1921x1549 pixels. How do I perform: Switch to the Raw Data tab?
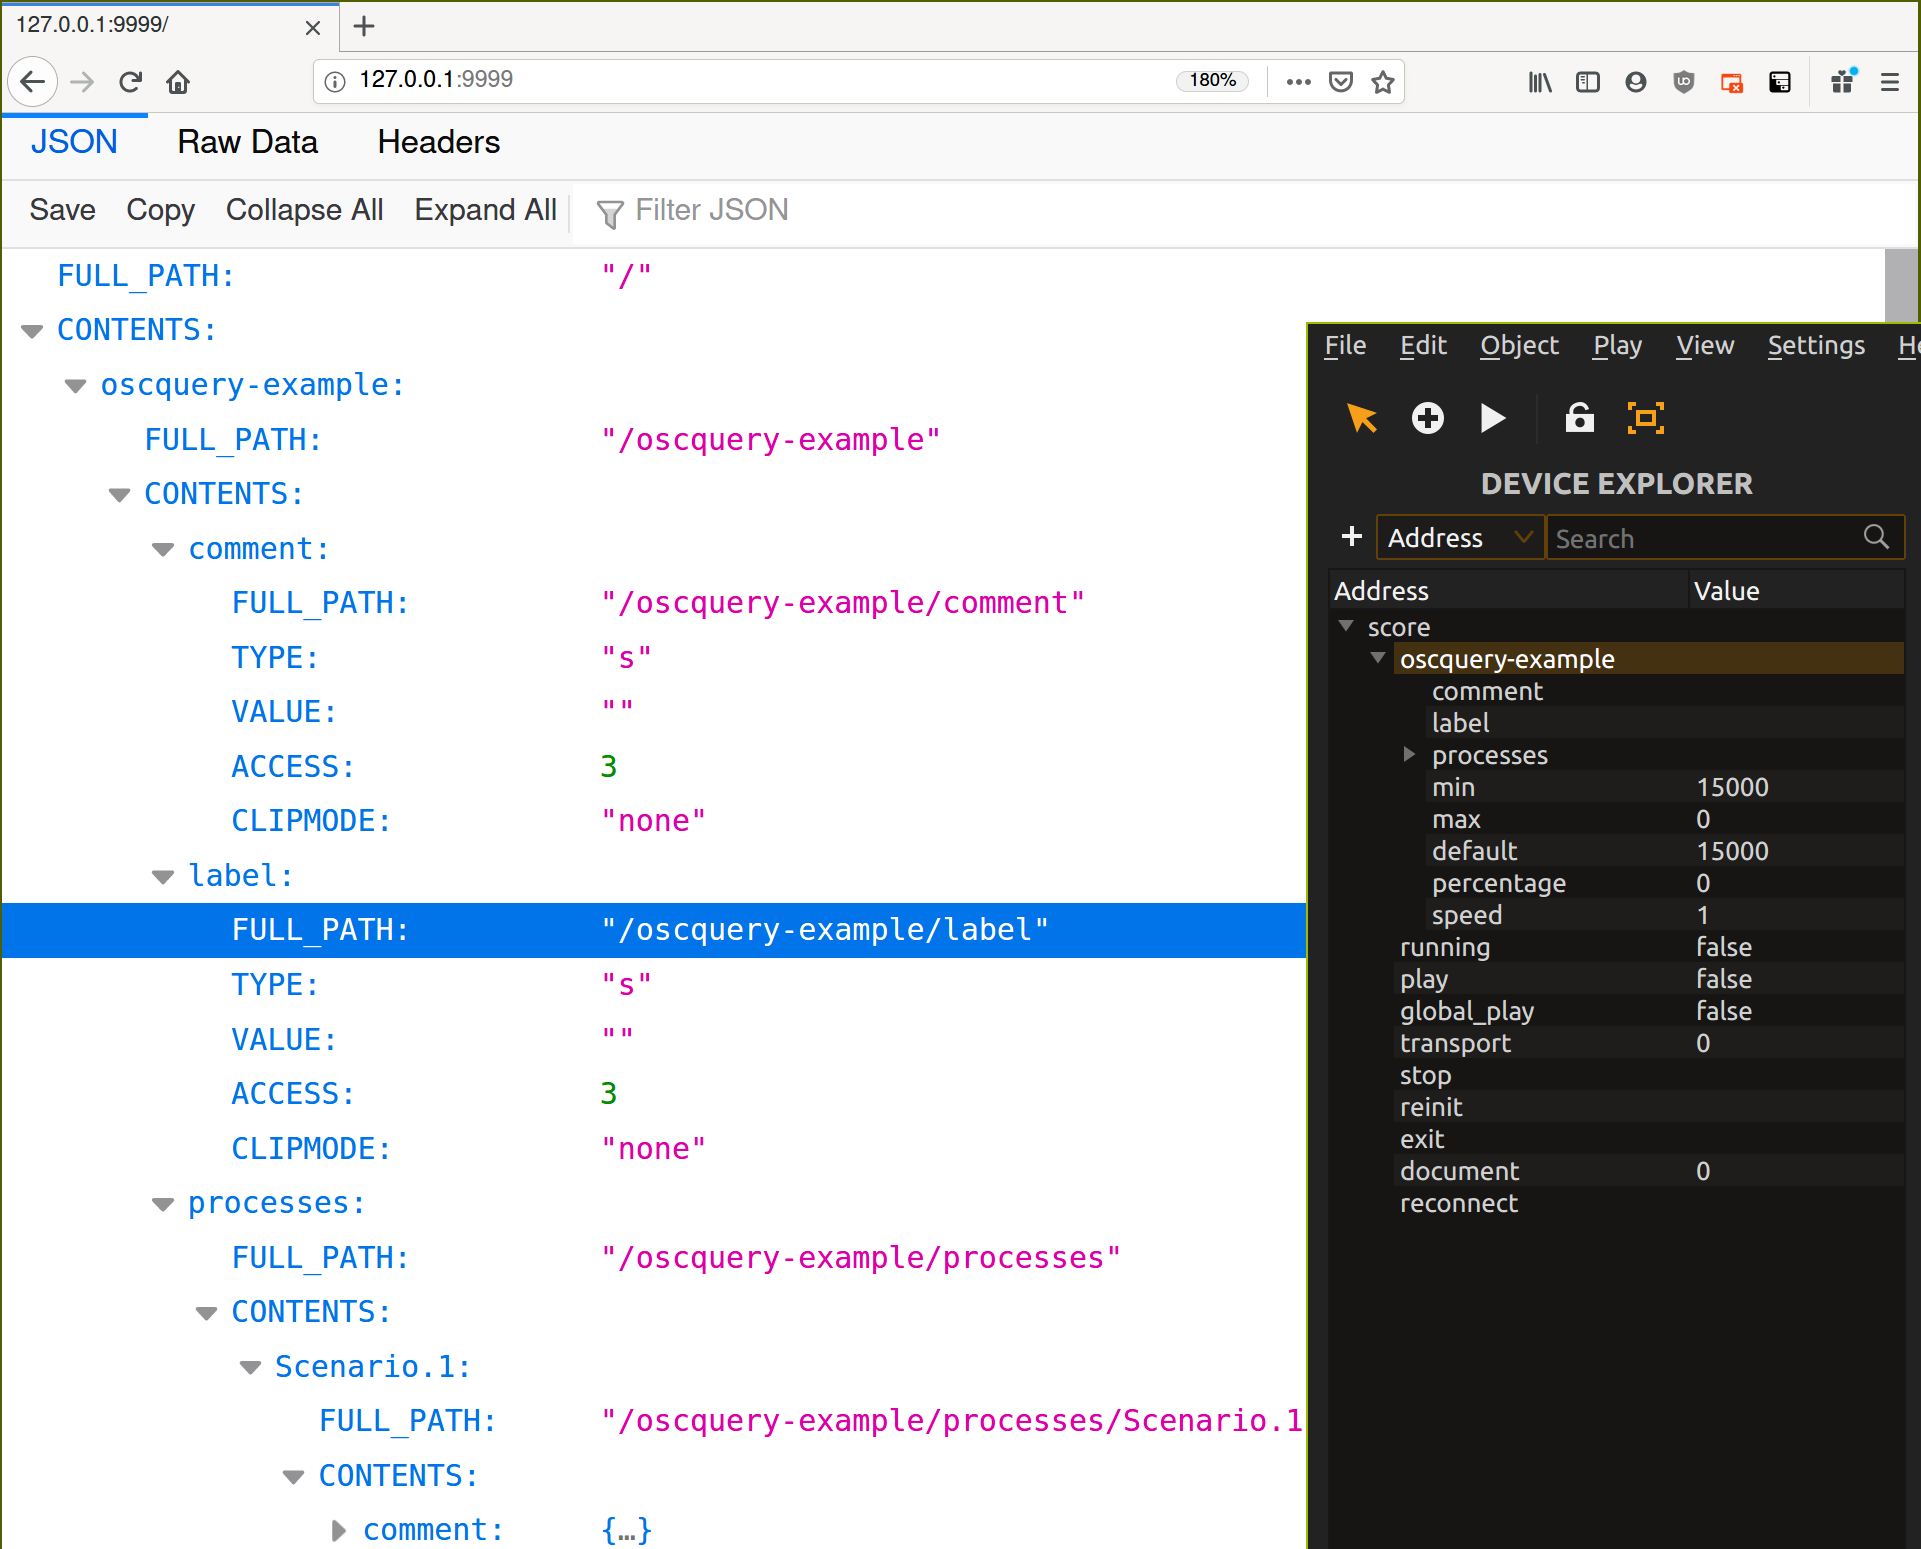pyautogui.click(x=247, y=142)
